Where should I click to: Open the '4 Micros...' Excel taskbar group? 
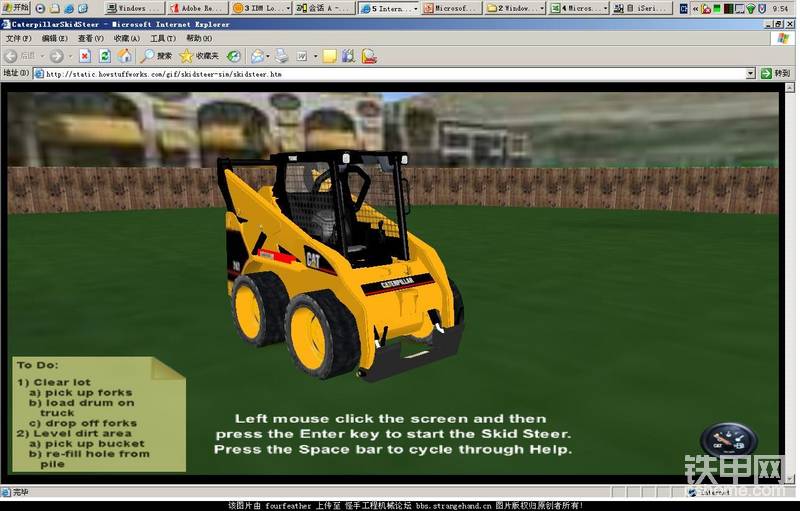pos(579,8)
